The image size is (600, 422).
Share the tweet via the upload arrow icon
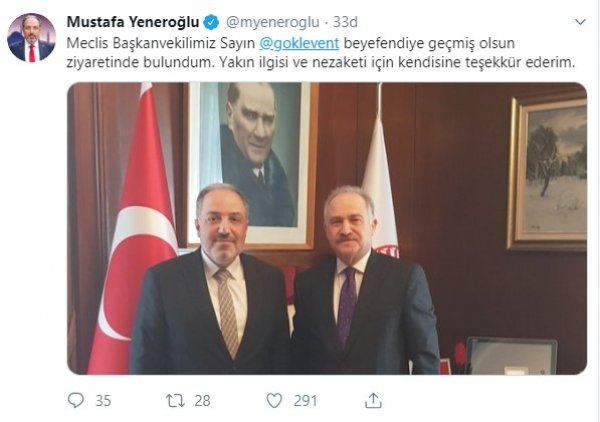[x=373, y=400]
